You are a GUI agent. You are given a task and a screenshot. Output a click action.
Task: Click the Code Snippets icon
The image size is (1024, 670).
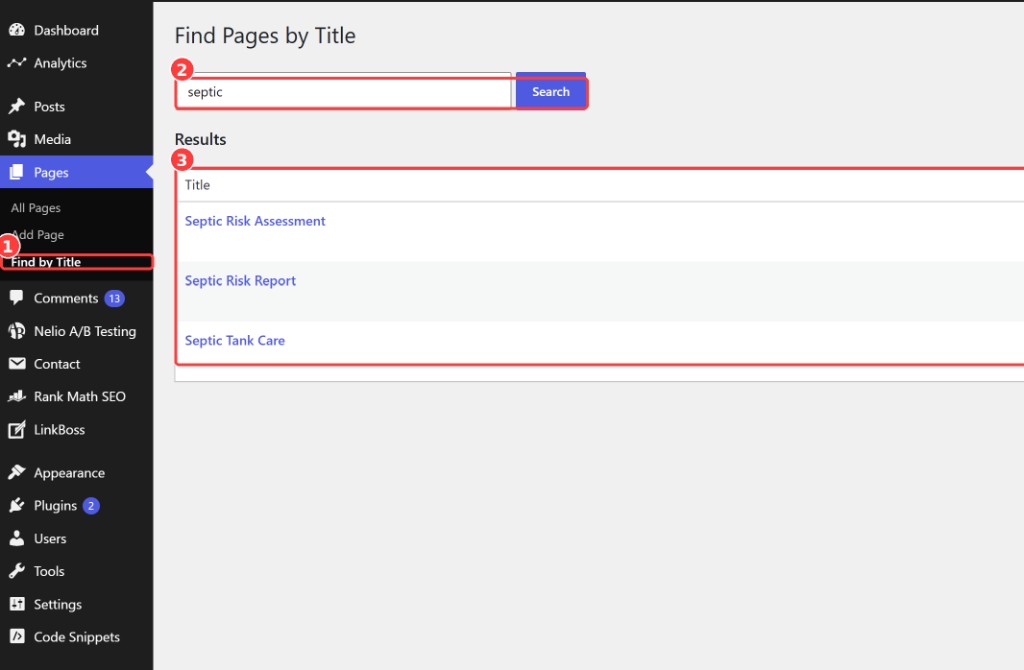click(x=17, y=637)
